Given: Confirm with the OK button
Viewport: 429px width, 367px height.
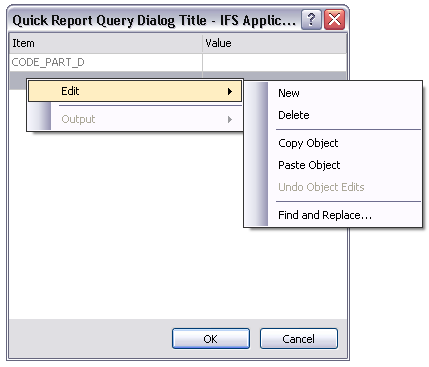Looking at the screenshot, I should 211,339.
